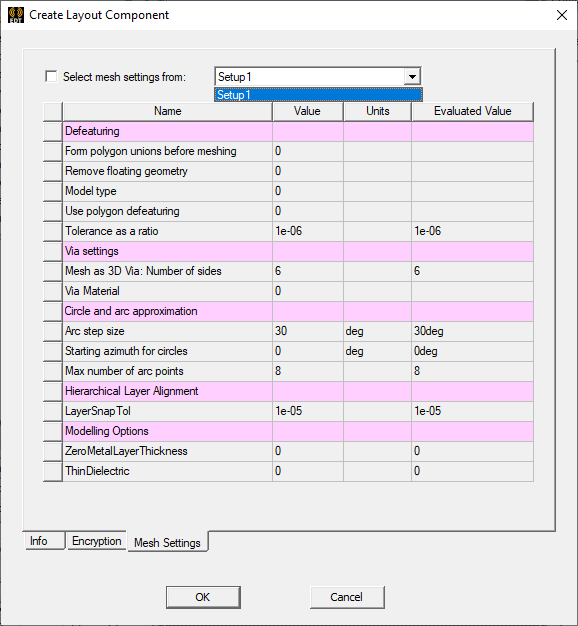Screen dimensions: 578x626
Task: Click the evaluated value 30deg cell
Action: click(473, 331)
